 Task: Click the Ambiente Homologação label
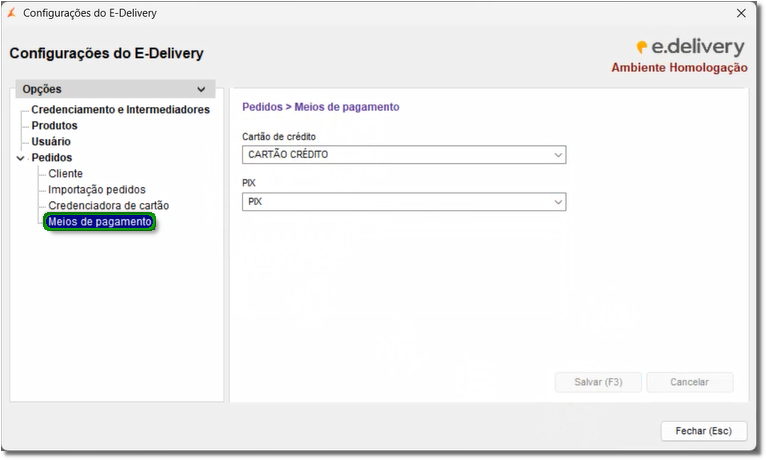[x=679, y=68]
